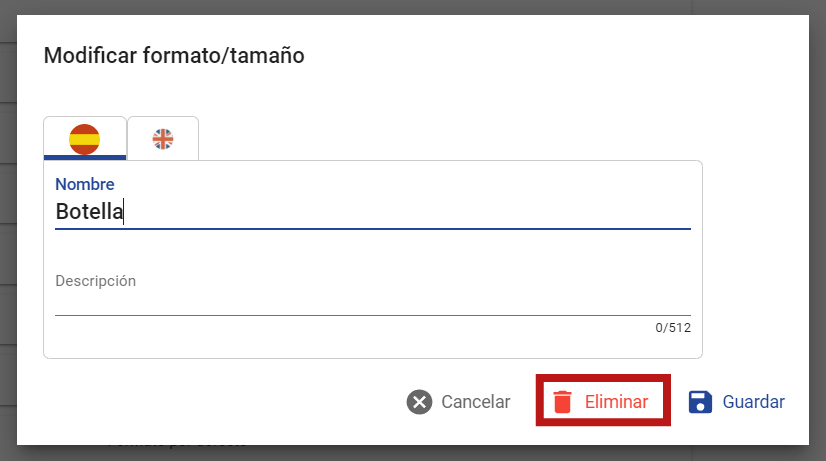Click the word Botella in the name field
This screenshot has height=461, width=826.
click(x=90, y=212)
